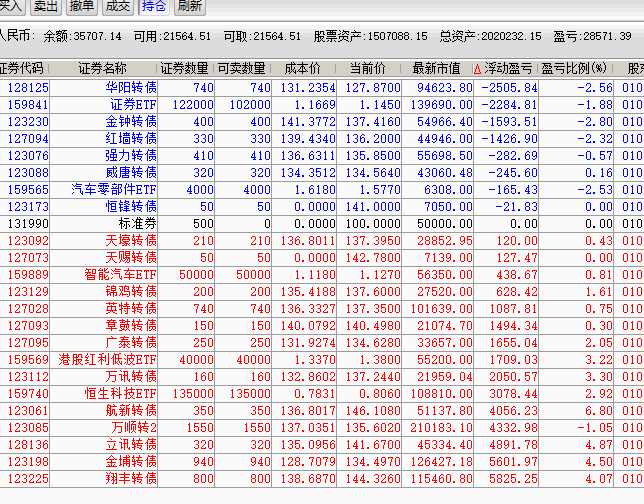Sort by 可卖数量 column header

pos(242,69)
